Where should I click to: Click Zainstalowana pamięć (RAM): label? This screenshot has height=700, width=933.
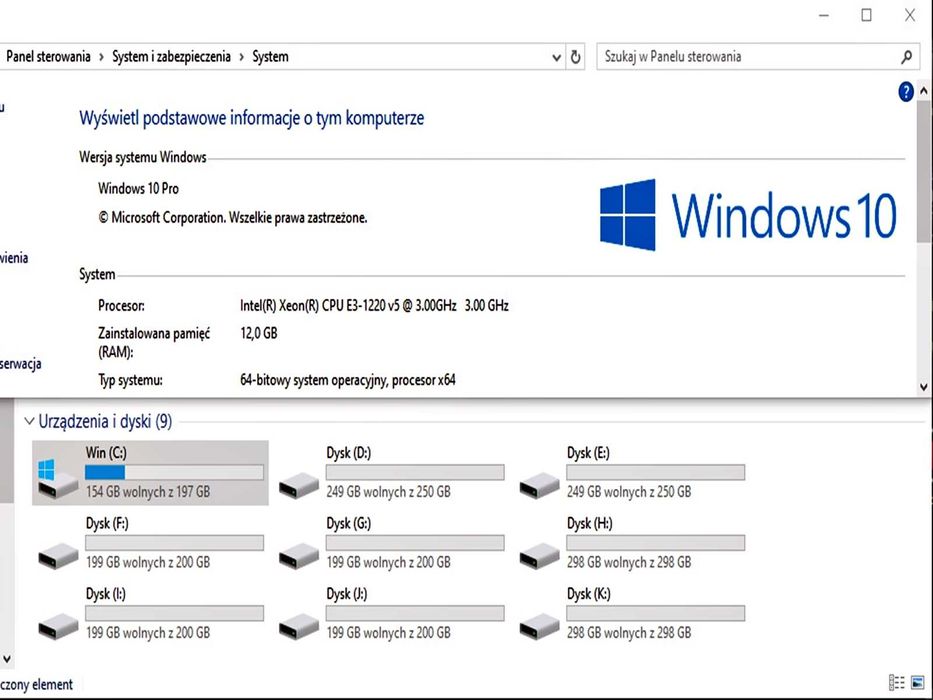[x=154, y=343]
